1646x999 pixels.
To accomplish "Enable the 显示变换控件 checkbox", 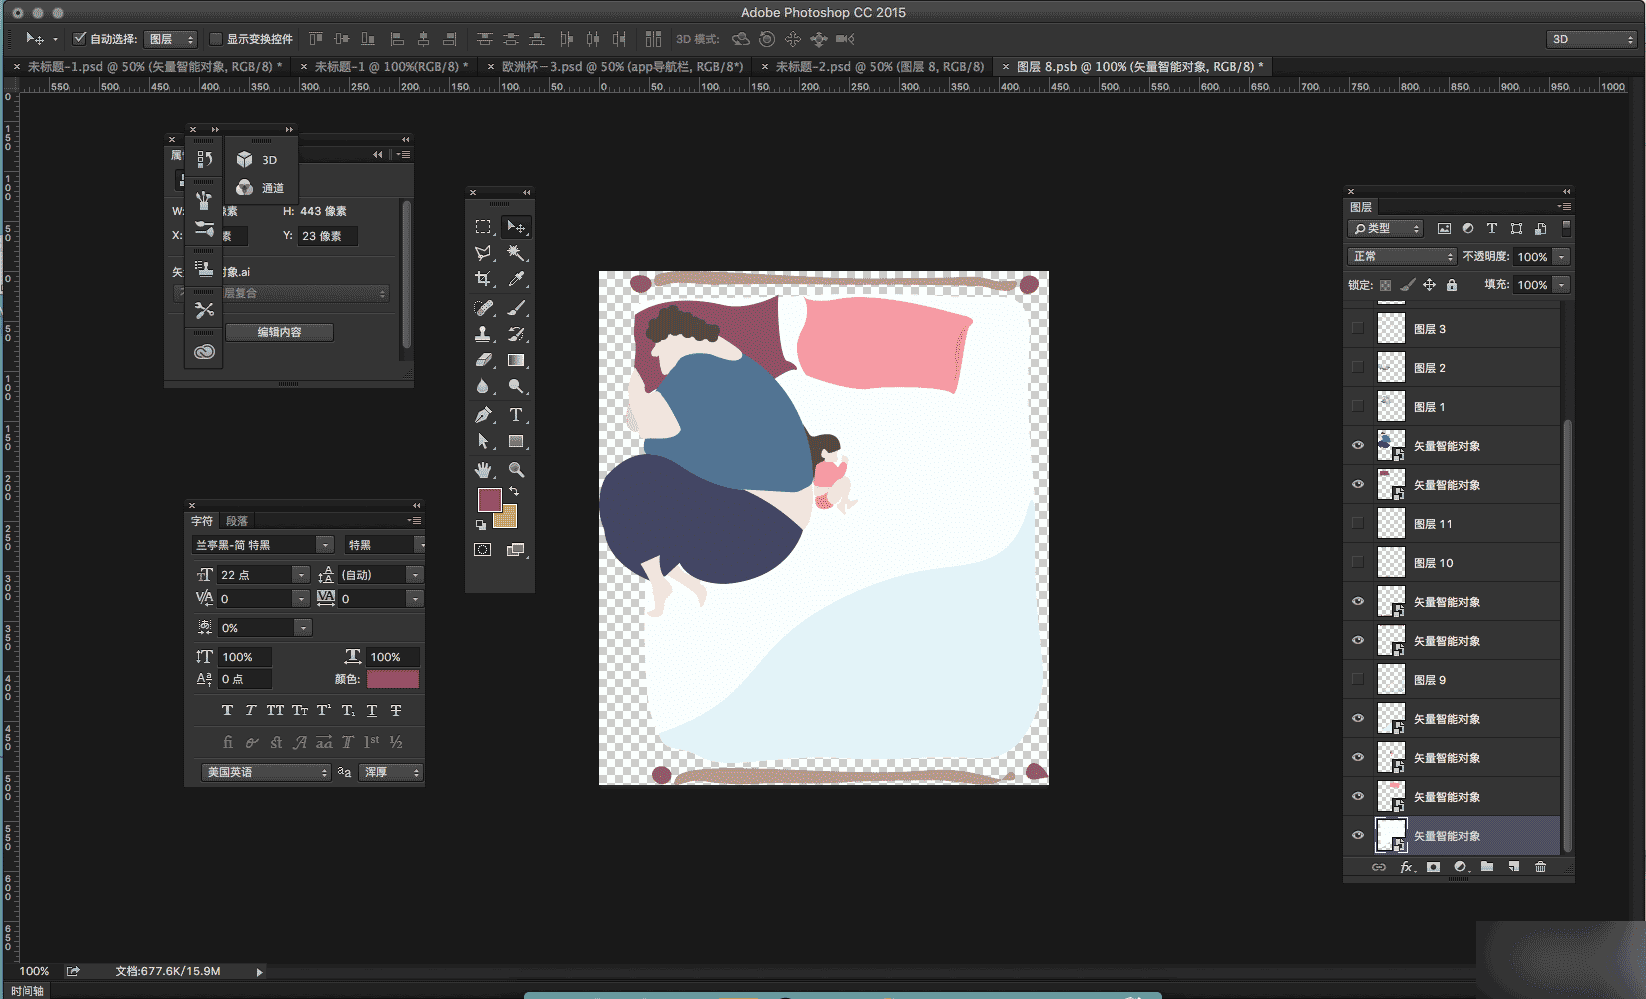I will point(216,39).
